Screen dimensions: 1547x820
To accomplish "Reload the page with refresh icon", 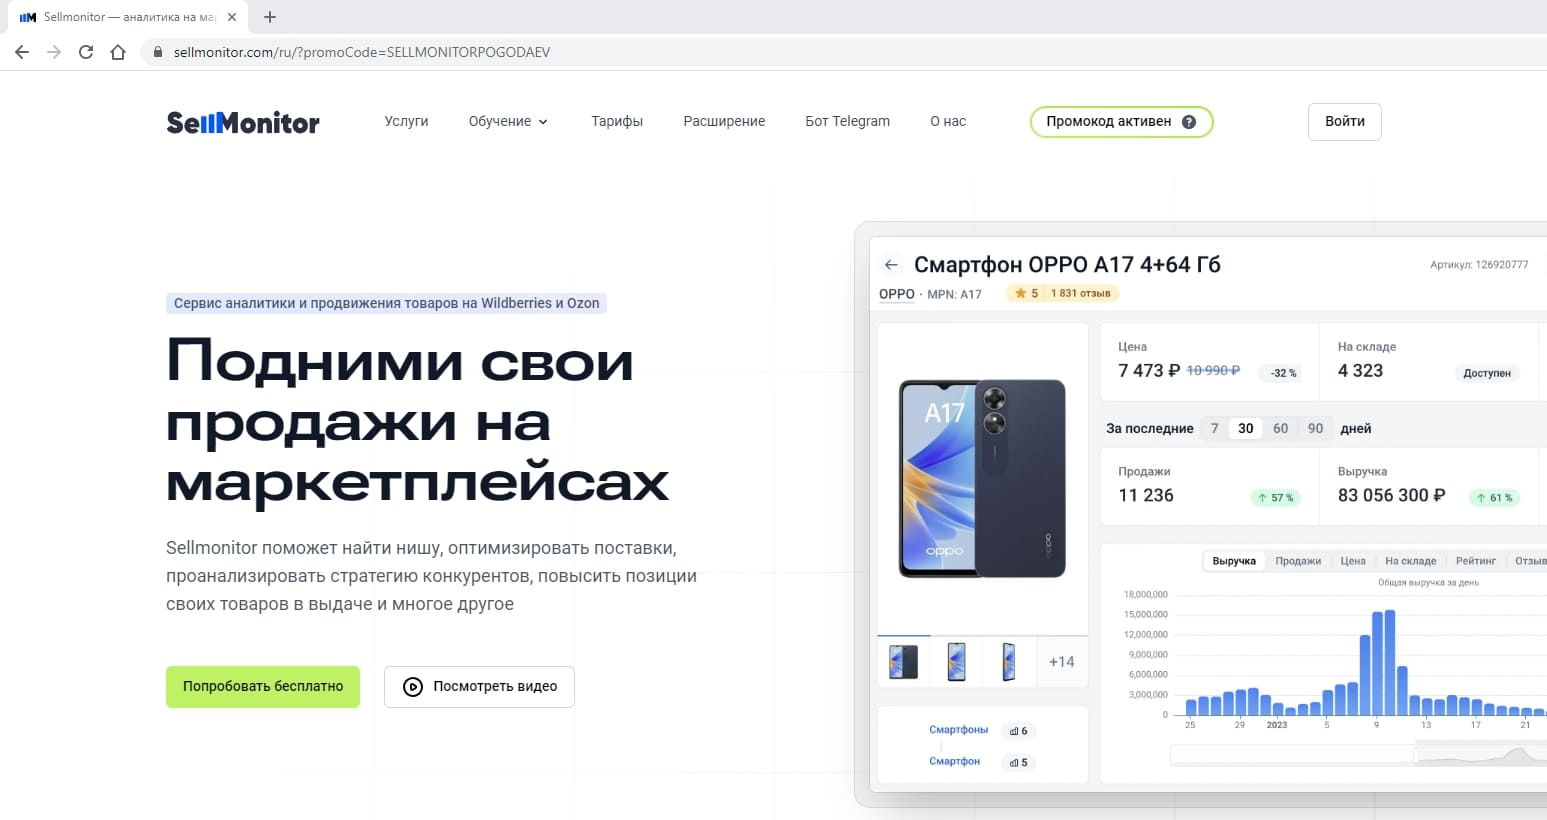I will (86, 52).
